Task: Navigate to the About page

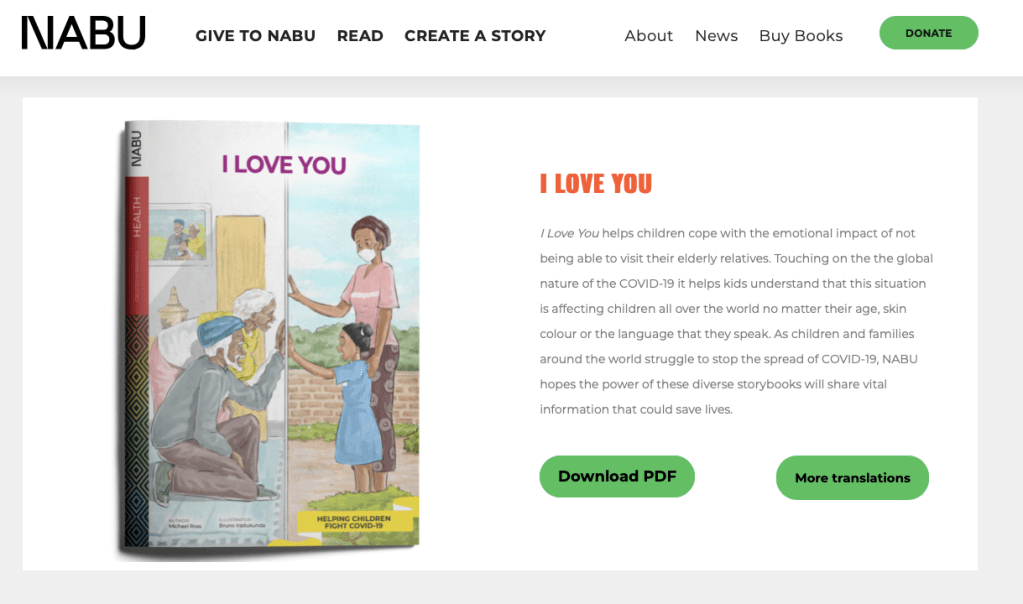Action: click(648, 36)
